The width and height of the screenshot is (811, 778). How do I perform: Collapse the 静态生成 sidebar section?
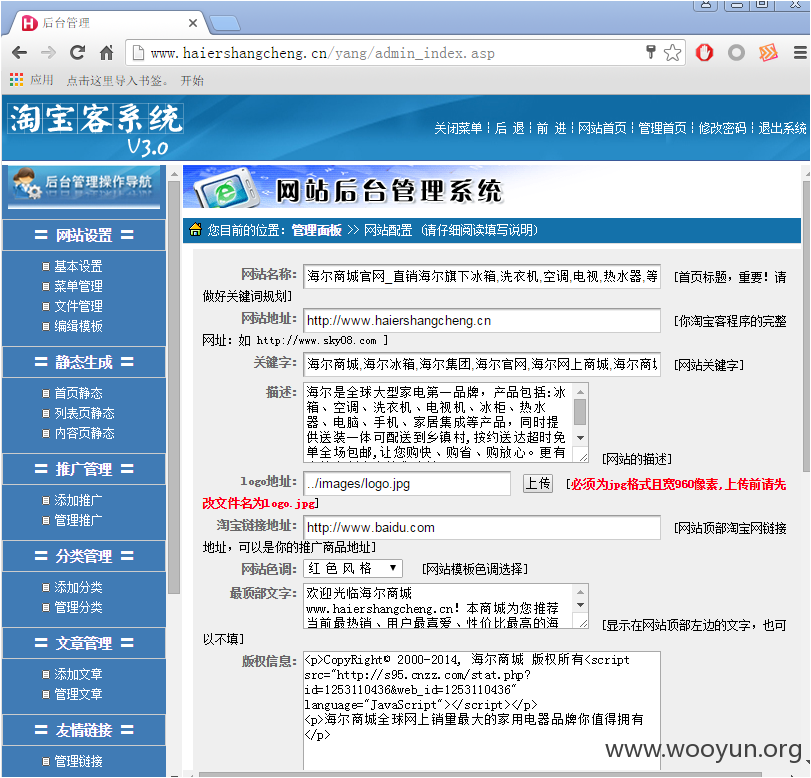point(84,362)
